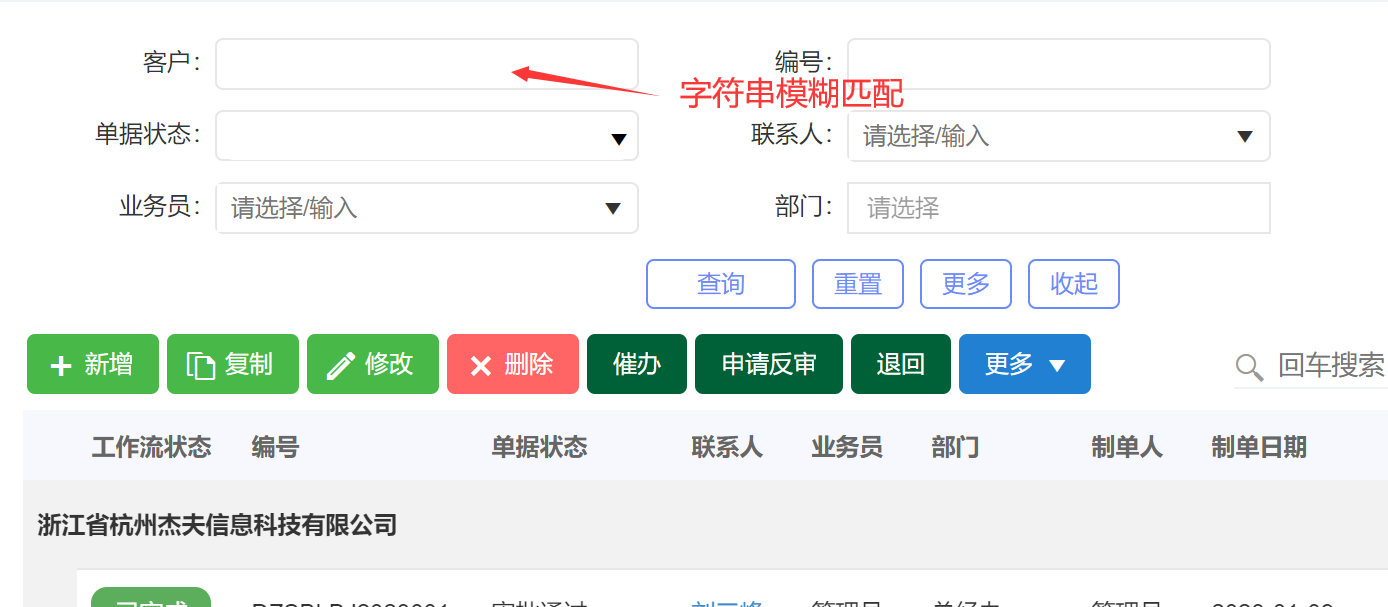Click the 制单日期 column header
1388x607 pixels.
point(1258,447)
